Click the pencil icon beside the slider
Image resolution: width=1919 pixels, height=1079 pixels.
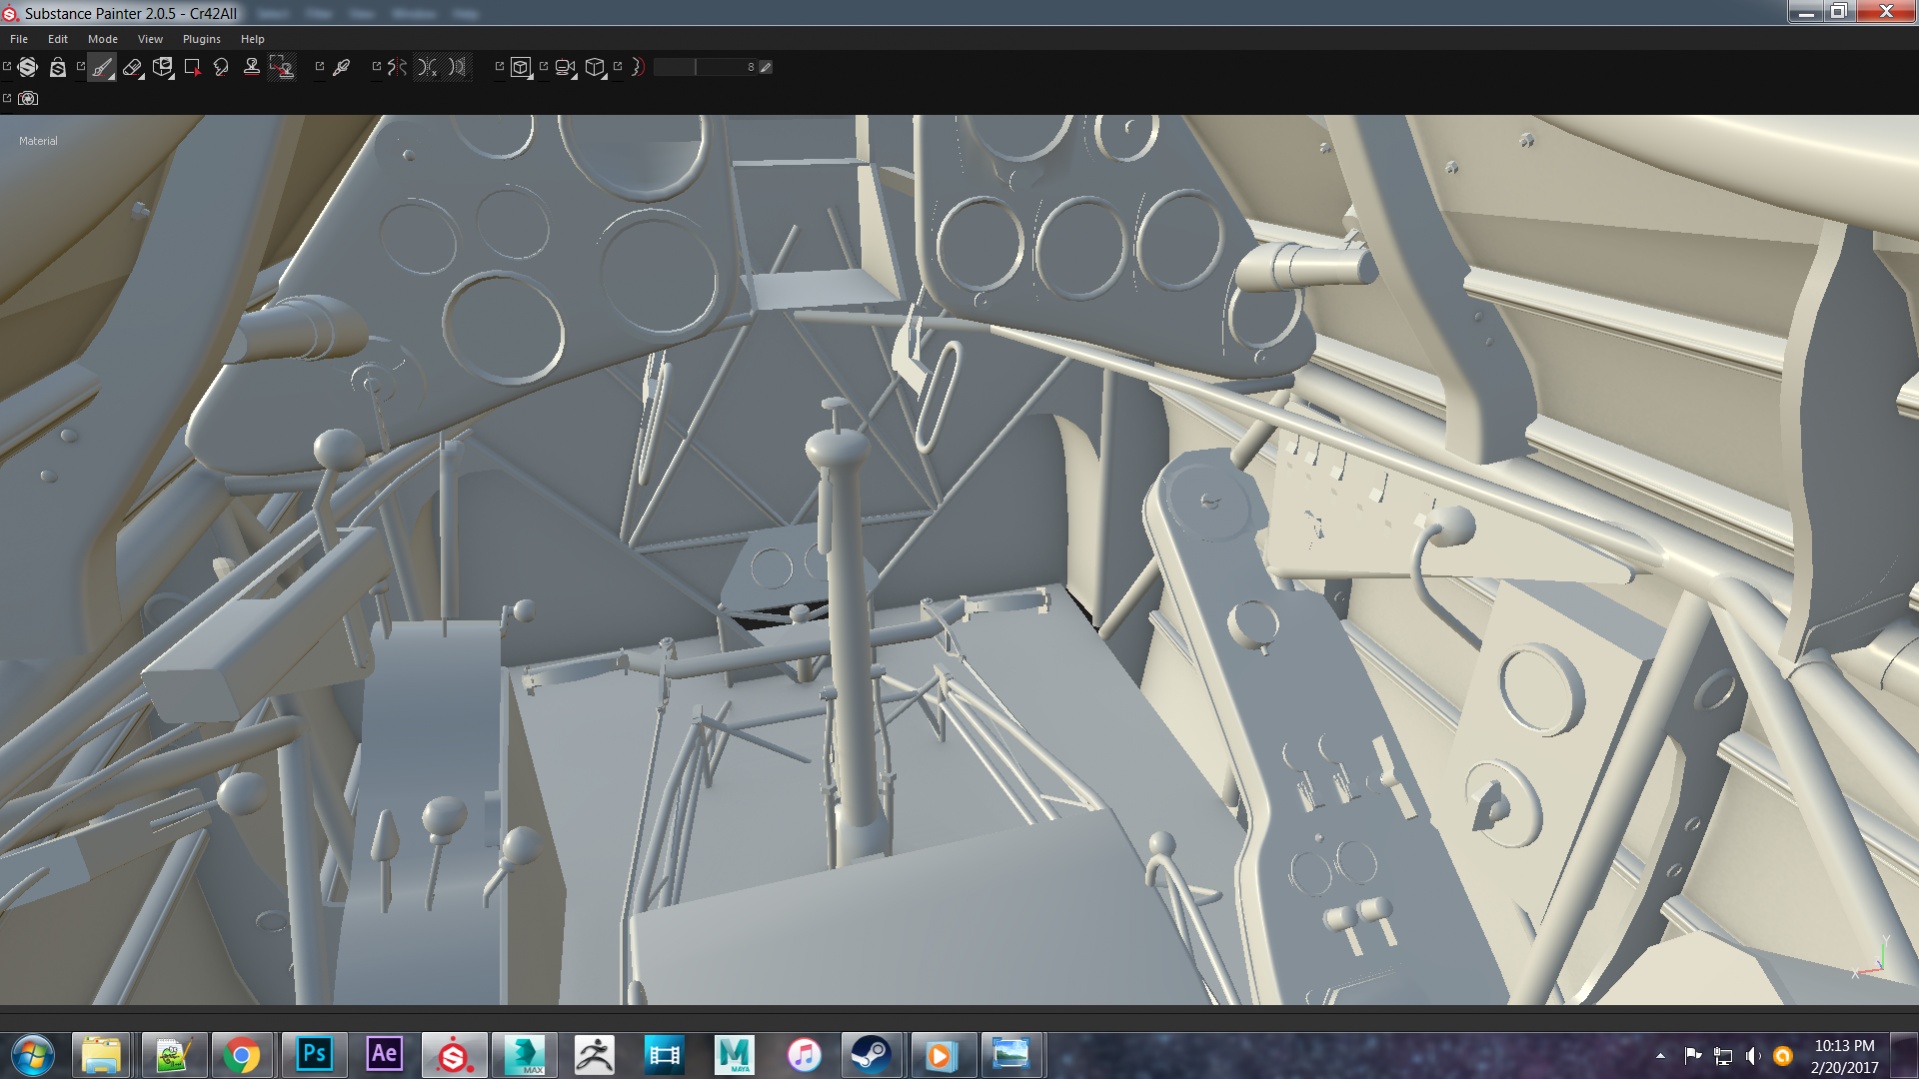pos(766,67)
